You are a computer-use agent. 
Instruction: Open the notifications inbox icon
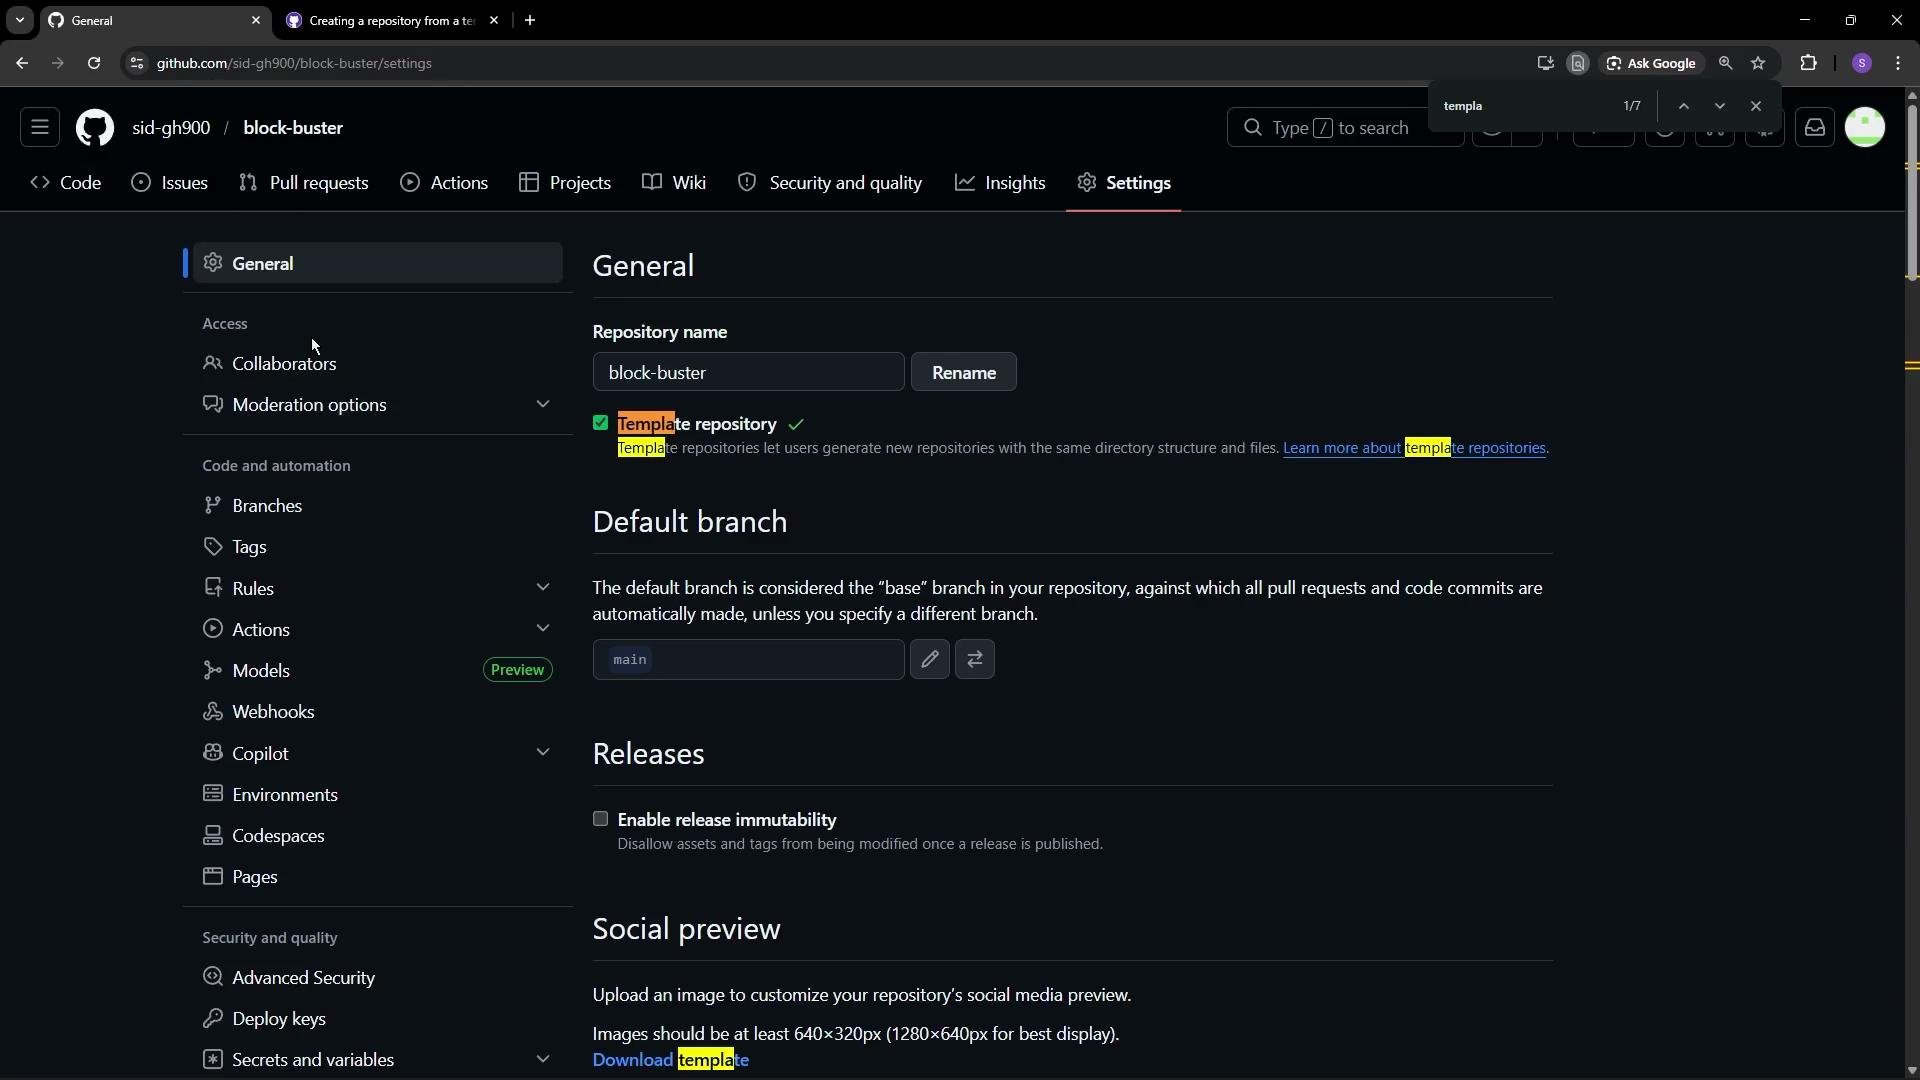[1814, 127]
